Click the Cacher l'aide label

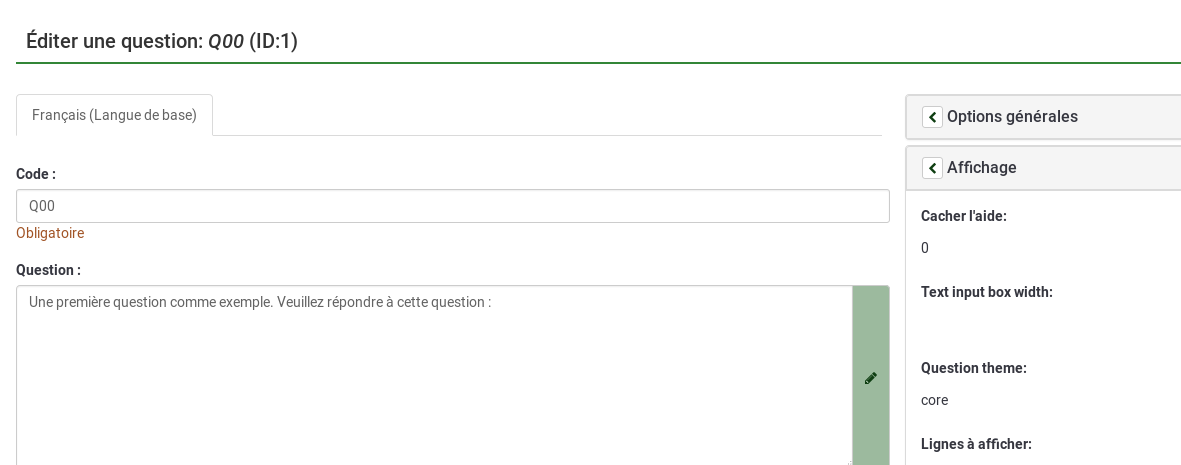[963, 216]
